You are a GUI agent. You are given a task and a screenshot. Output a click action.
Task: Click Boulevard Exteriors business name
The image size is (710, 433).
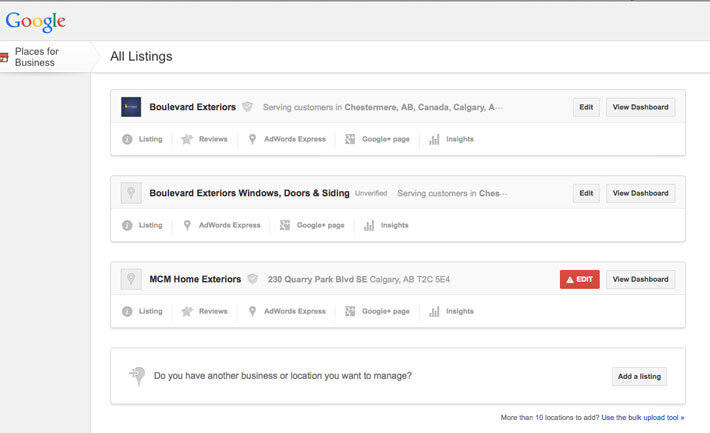192,107
